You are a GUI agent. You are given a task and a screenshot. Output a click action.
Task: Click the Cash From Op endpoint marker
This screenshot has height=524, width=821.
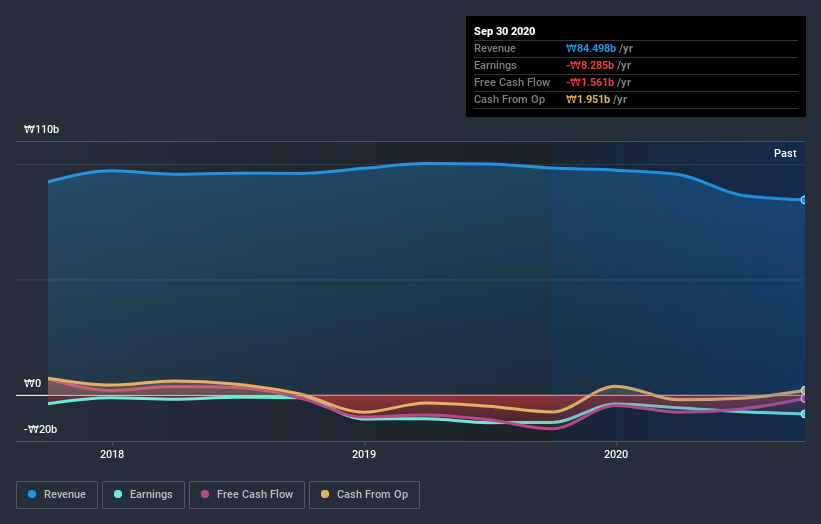803,391
